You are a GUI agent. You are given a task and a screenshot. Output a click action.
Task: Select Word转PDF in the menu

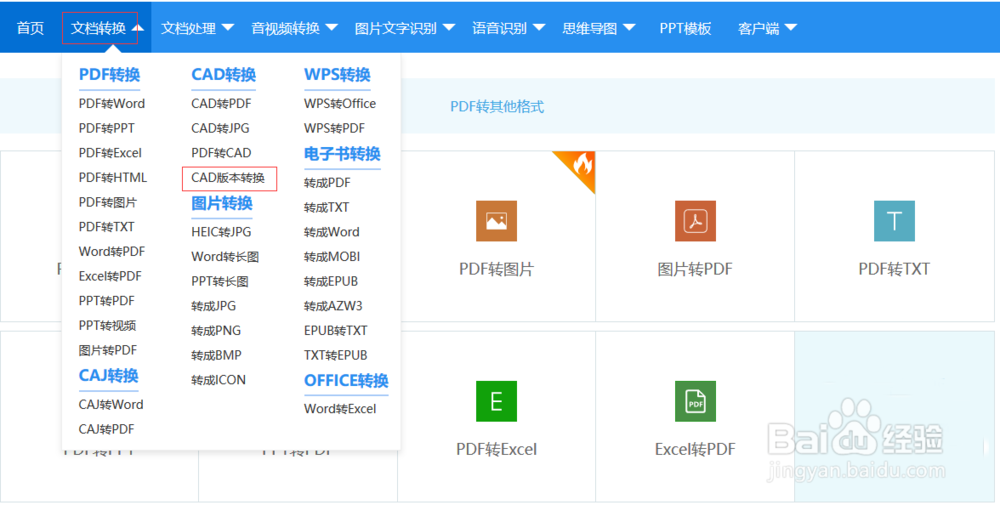[x=112, y=251]
